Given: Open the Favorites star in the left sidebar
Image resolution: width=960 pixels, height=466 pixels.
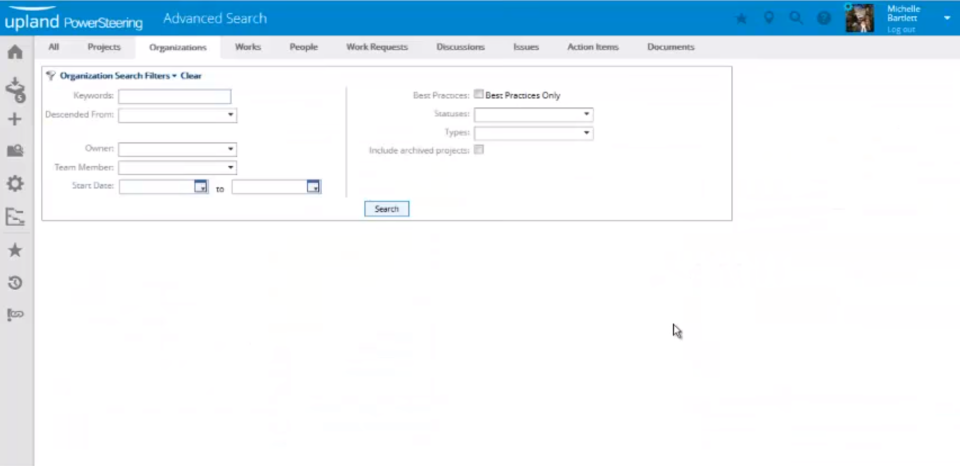Looking at the screenshot, I should point(15,250).
